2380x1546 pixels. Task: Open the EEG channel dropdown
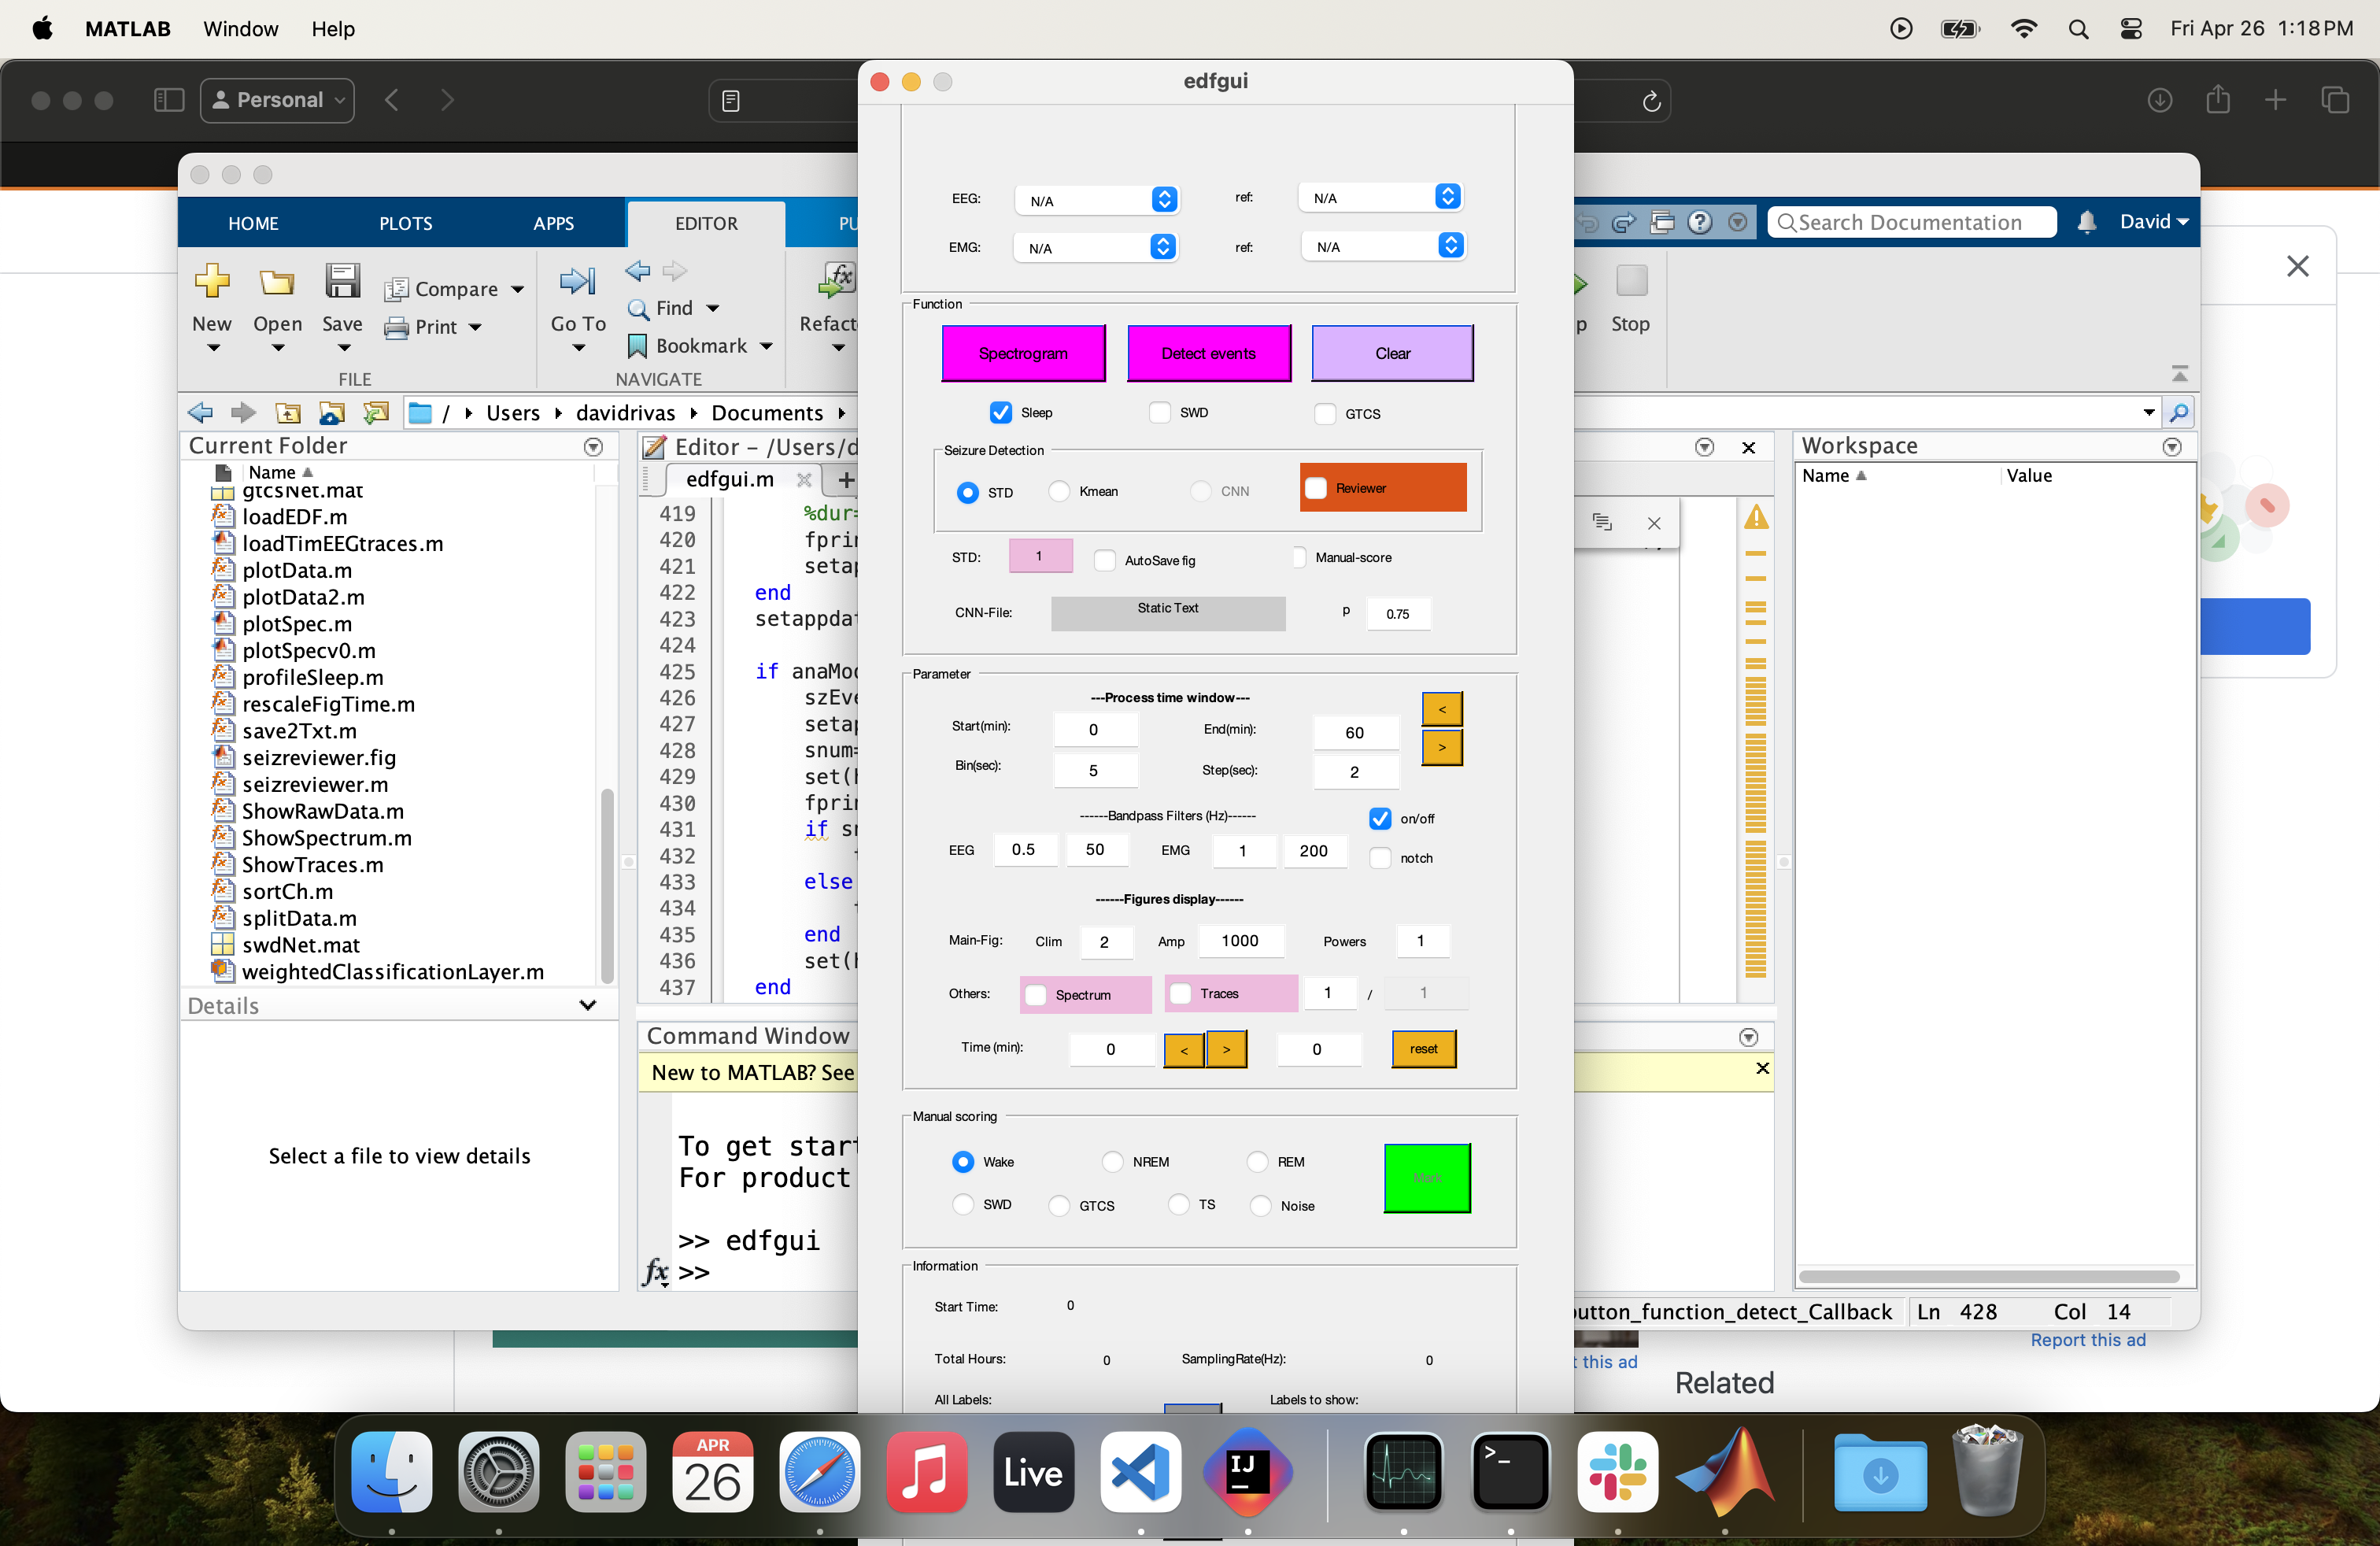pyautogui.click(x=1097, y=200)
